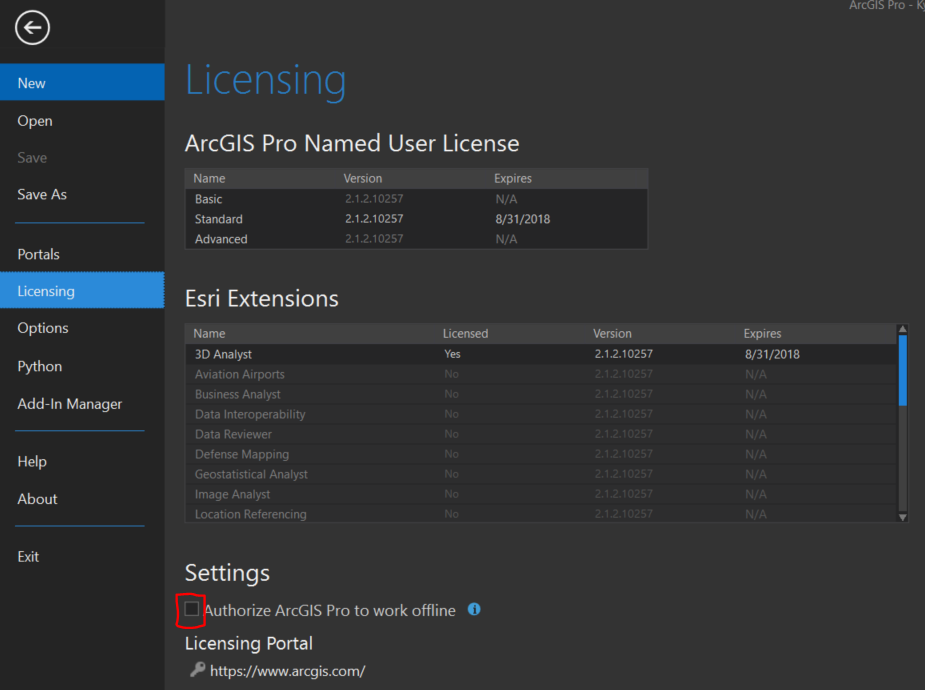
Task: Click the key icon beside the portal URL
Action: (198, 669)
